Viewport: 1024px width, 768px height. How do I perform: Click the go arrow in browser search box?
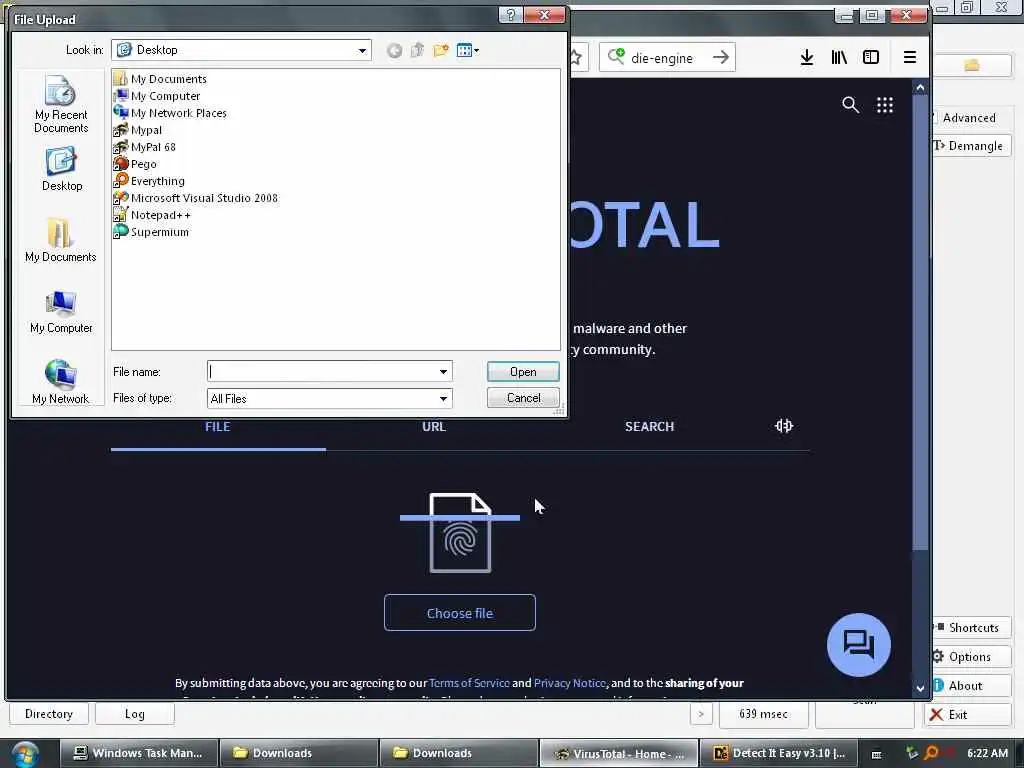pyautogui.click(x=721, y=57)
